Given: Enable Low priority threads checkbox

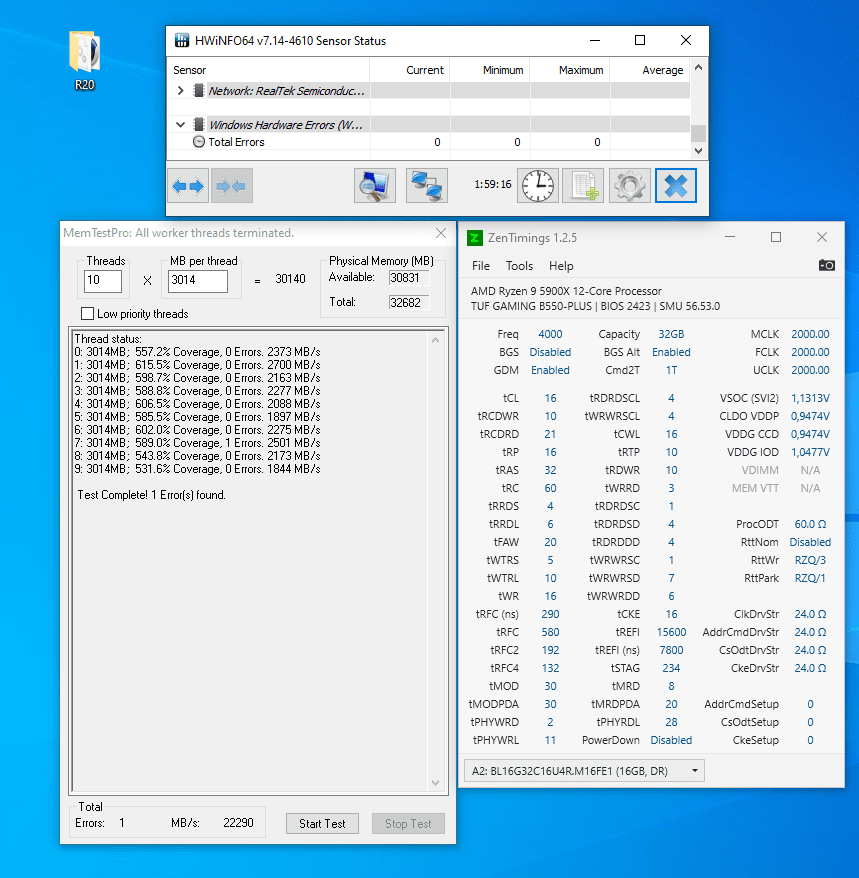Looking at the screenshot, I should tap(87, 314).
